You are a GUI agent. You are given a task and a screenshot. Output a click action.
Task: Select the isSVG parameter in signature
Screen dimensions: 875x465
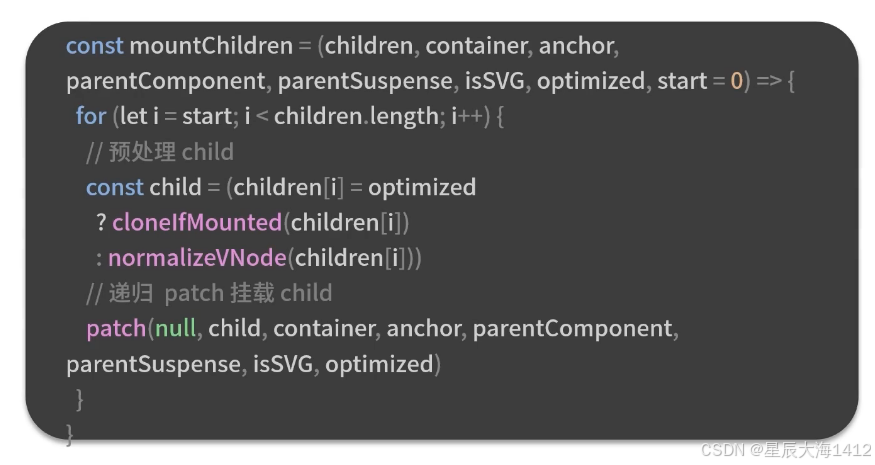pyautogui.click(x=495, y=81)
